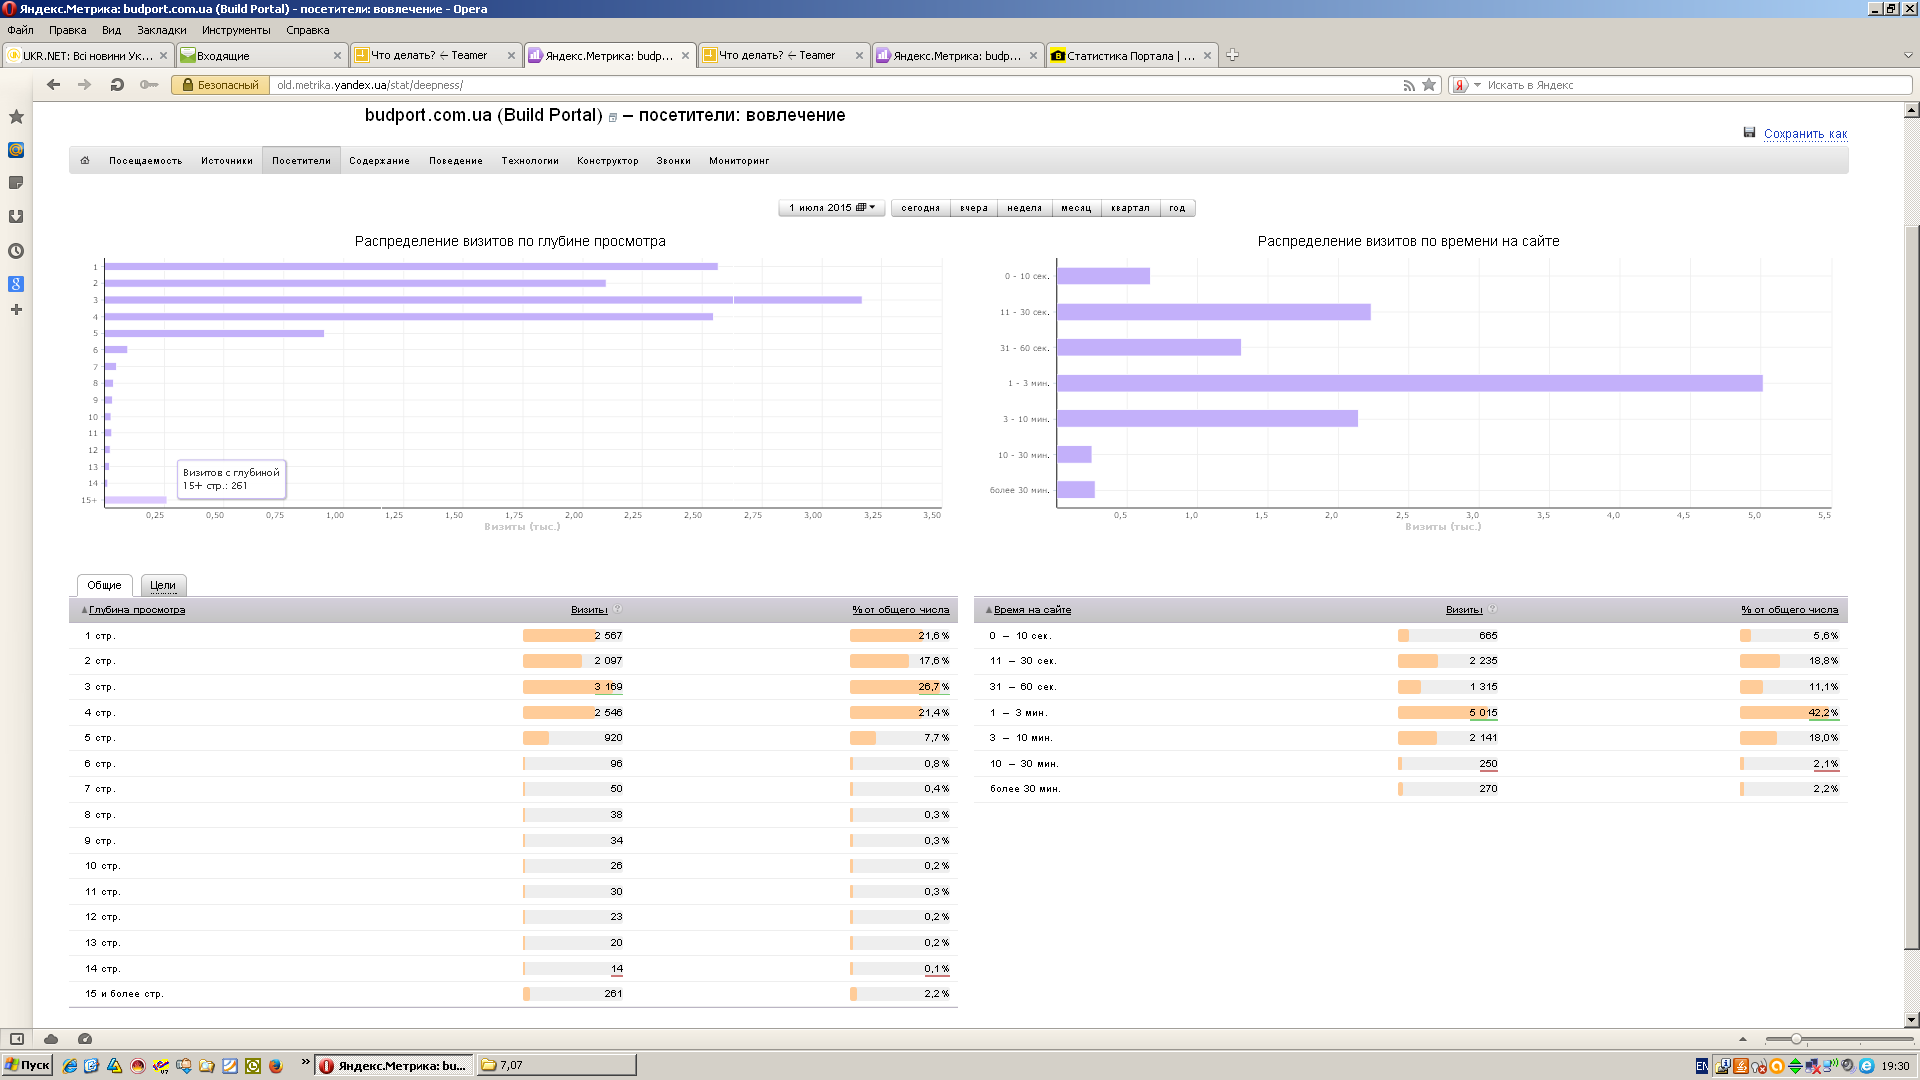The height and width of the screenshot is (1080, 1920).
Task: Open a new tab with the plus button
Action: (1232, 55)
